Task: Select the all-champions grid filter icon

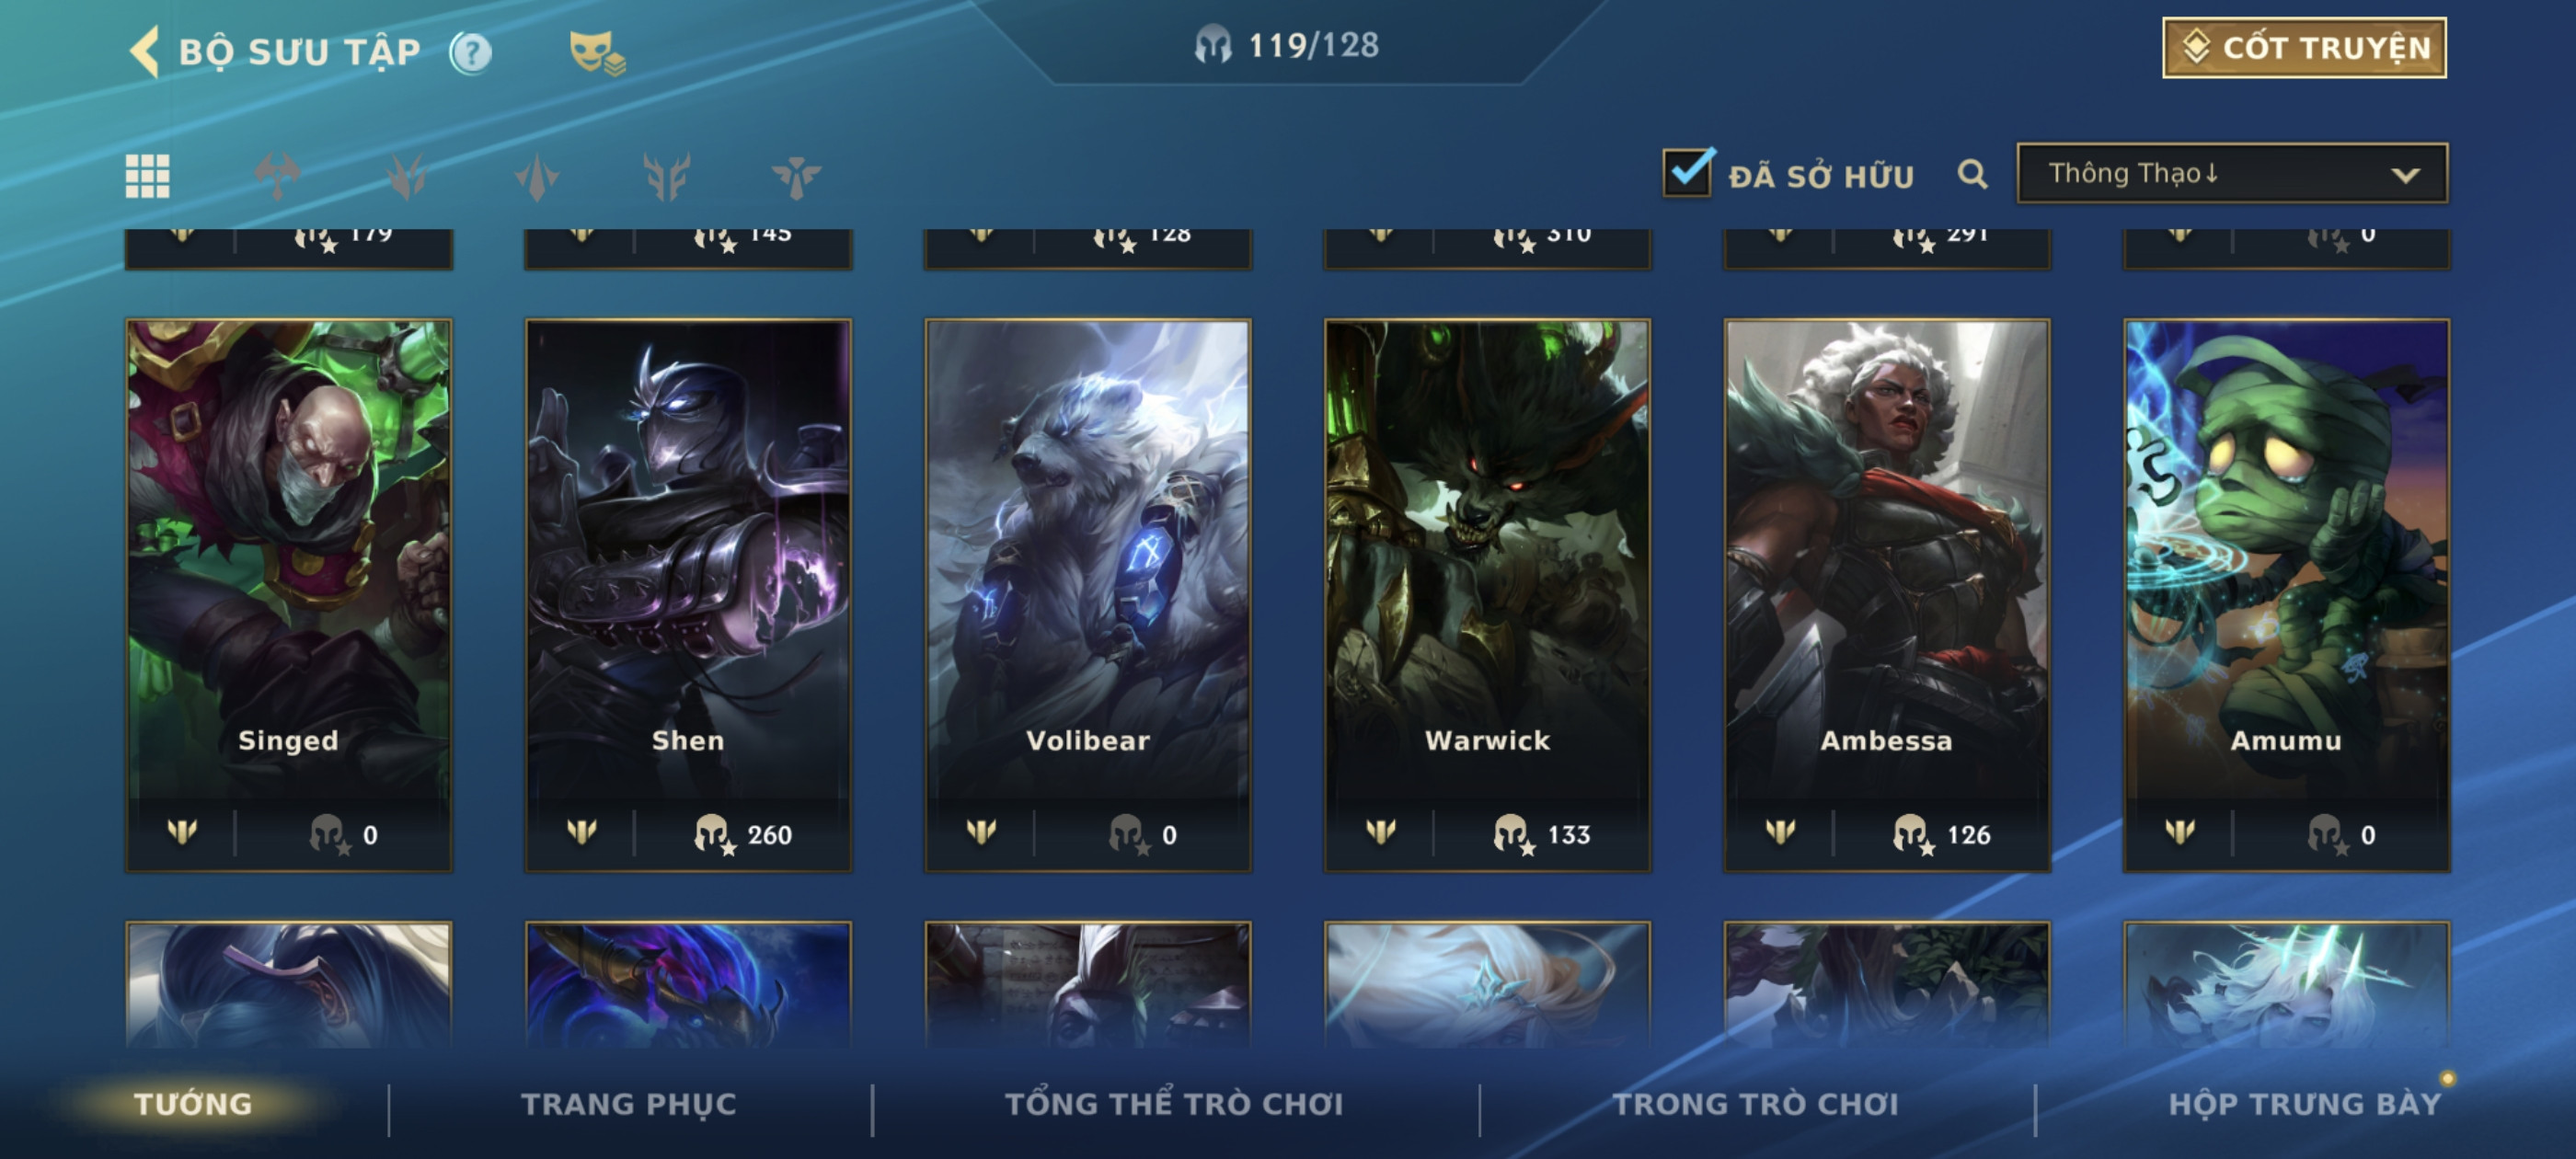Action: click(147, 176)
